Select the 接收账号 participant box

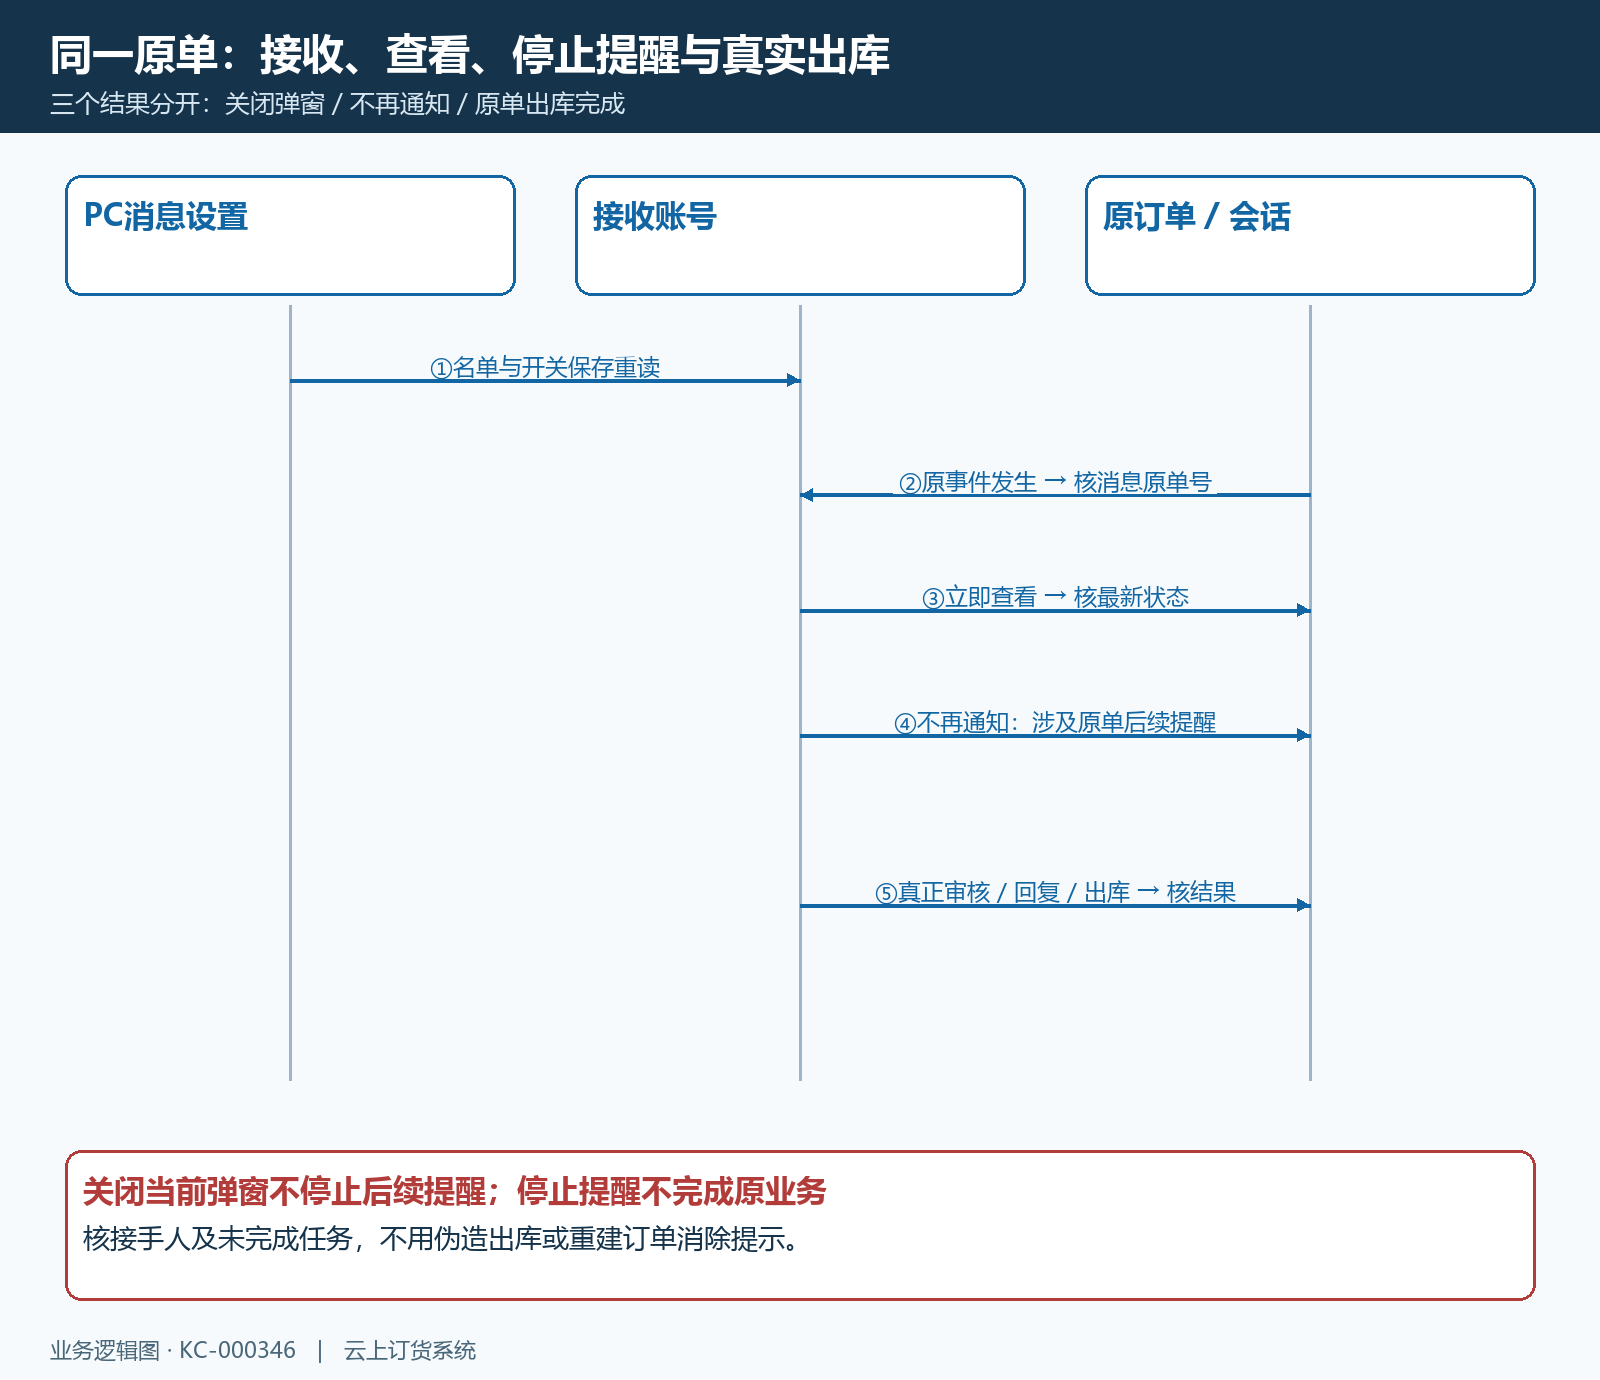click(800, 236)
